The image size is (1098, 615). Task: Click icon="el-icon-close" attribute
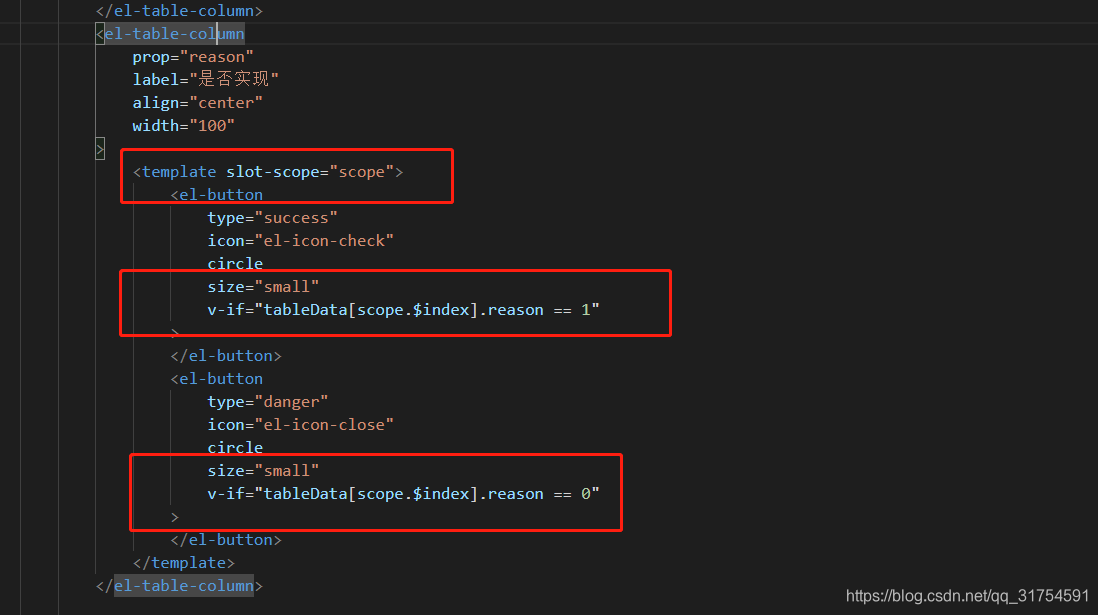(300, 425)
